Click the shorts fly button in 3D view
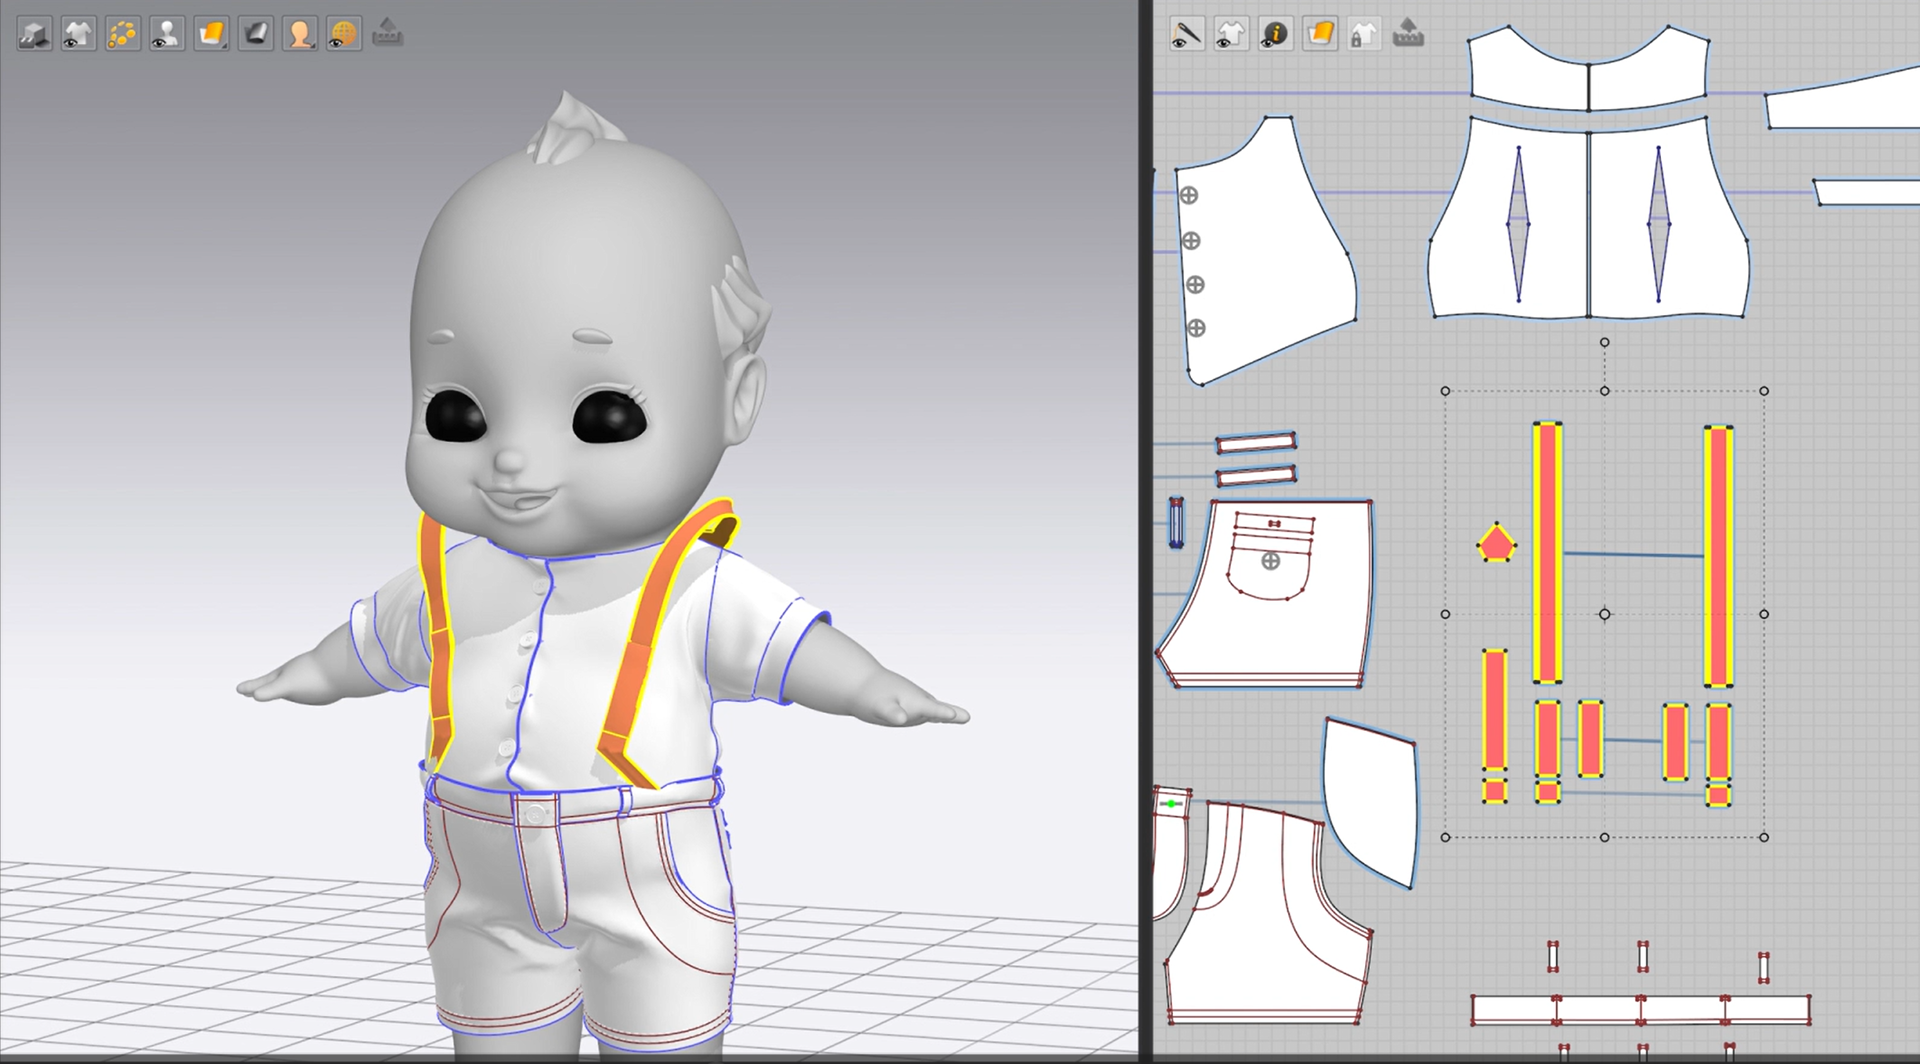Image resolution: width=1920 pixels, height=1064 pixels. [x=536, y=813]
